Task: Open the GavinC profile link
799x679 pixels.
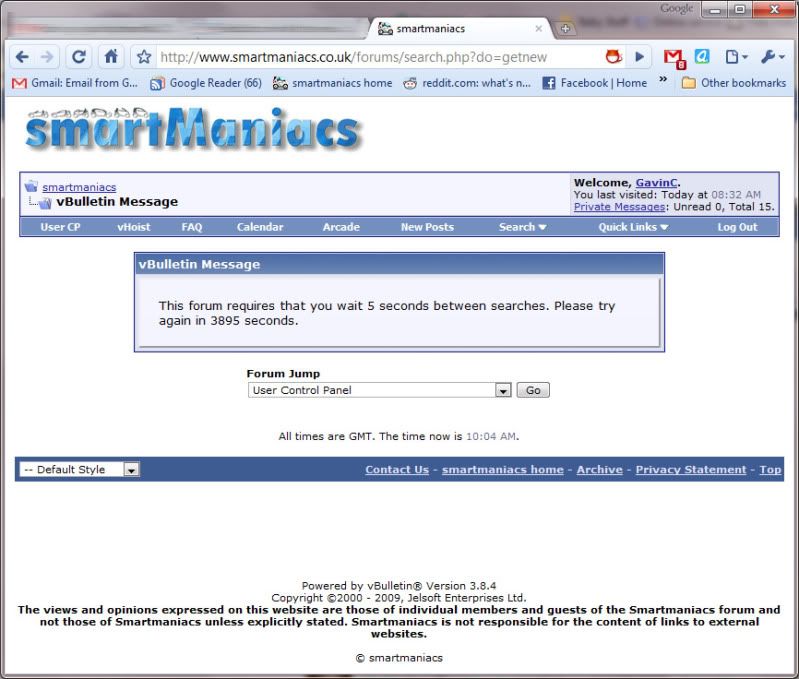Action: pos(656,182)
